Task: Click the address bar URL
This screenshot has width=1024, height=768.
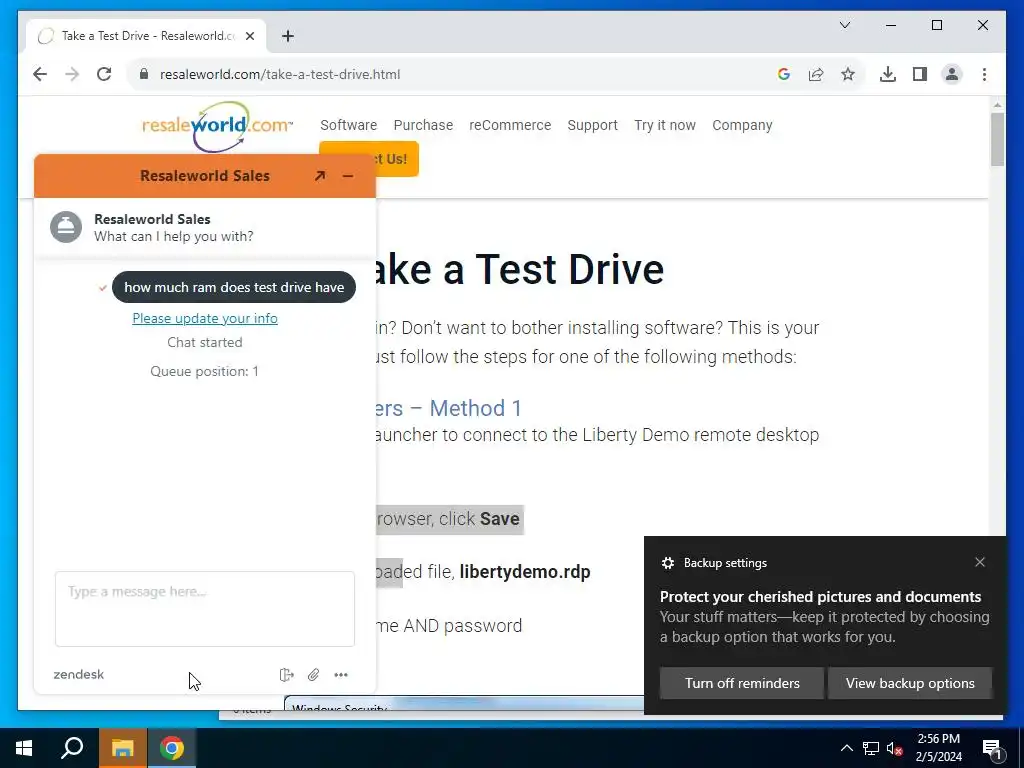Action: point(280,74)
